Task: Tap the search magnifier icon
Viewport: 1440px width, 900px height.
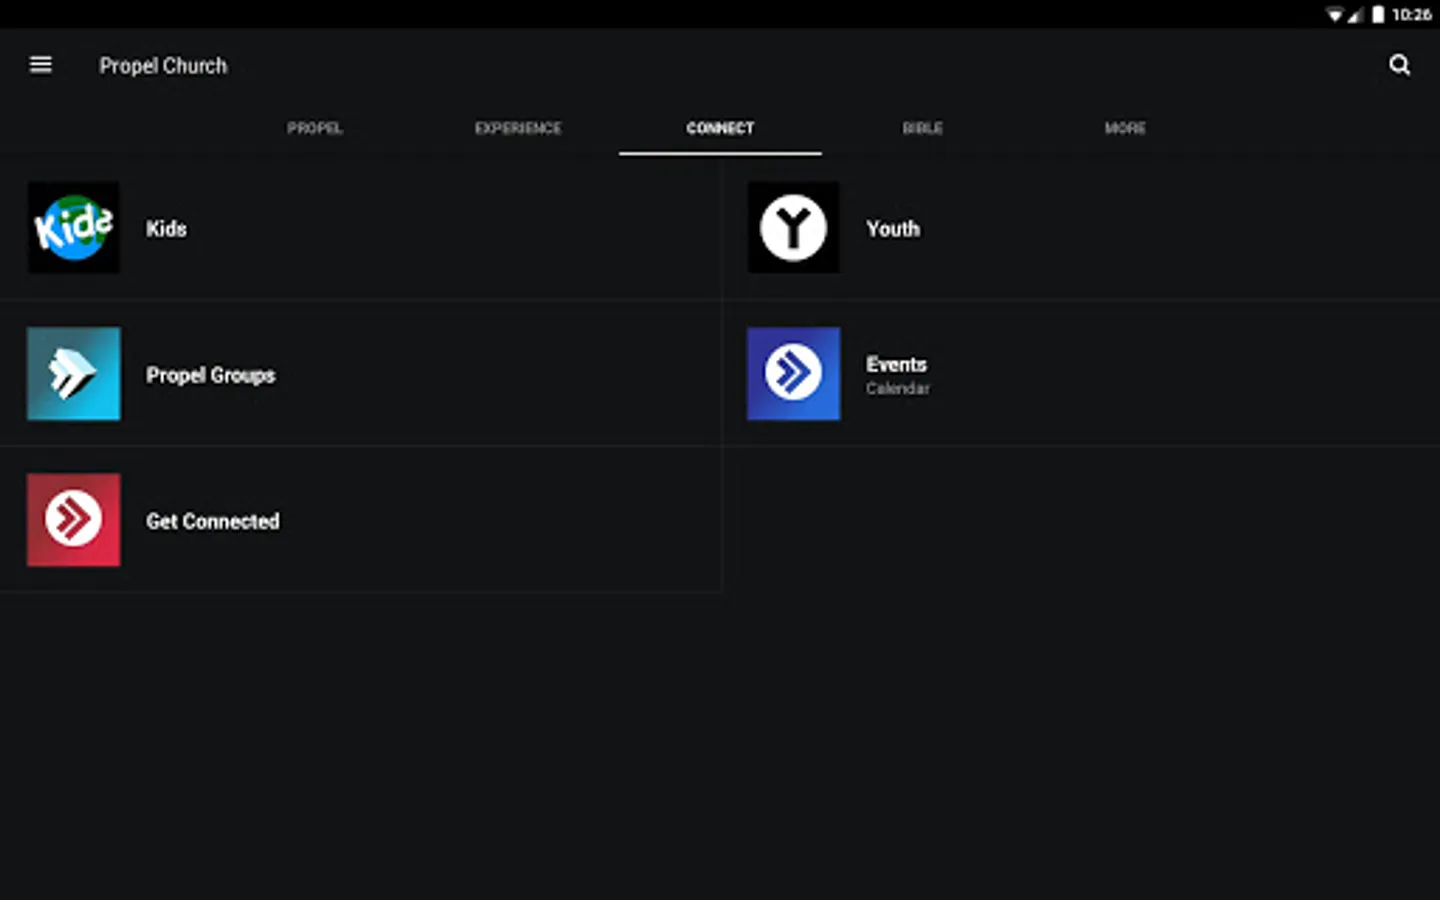Action: coord(1399,65)
